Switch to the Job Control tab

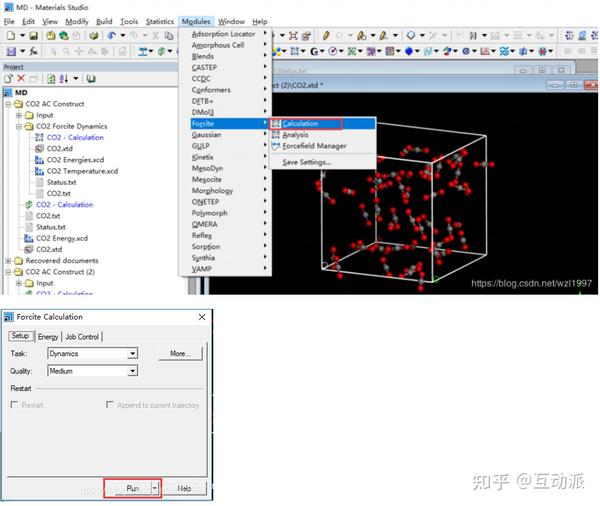pyautogui.click(x=82, y=337)
